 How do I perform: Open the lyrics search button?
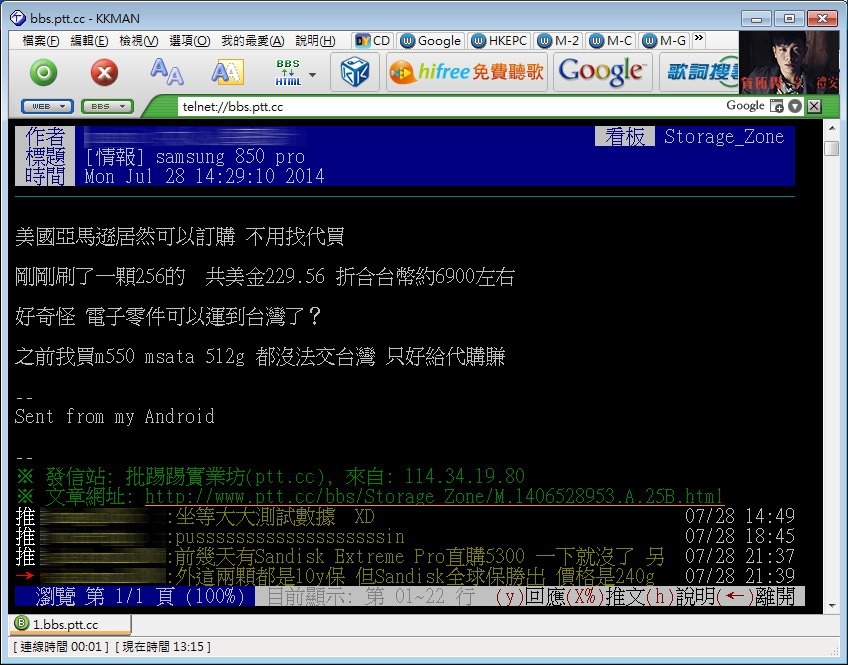point(699,72)
